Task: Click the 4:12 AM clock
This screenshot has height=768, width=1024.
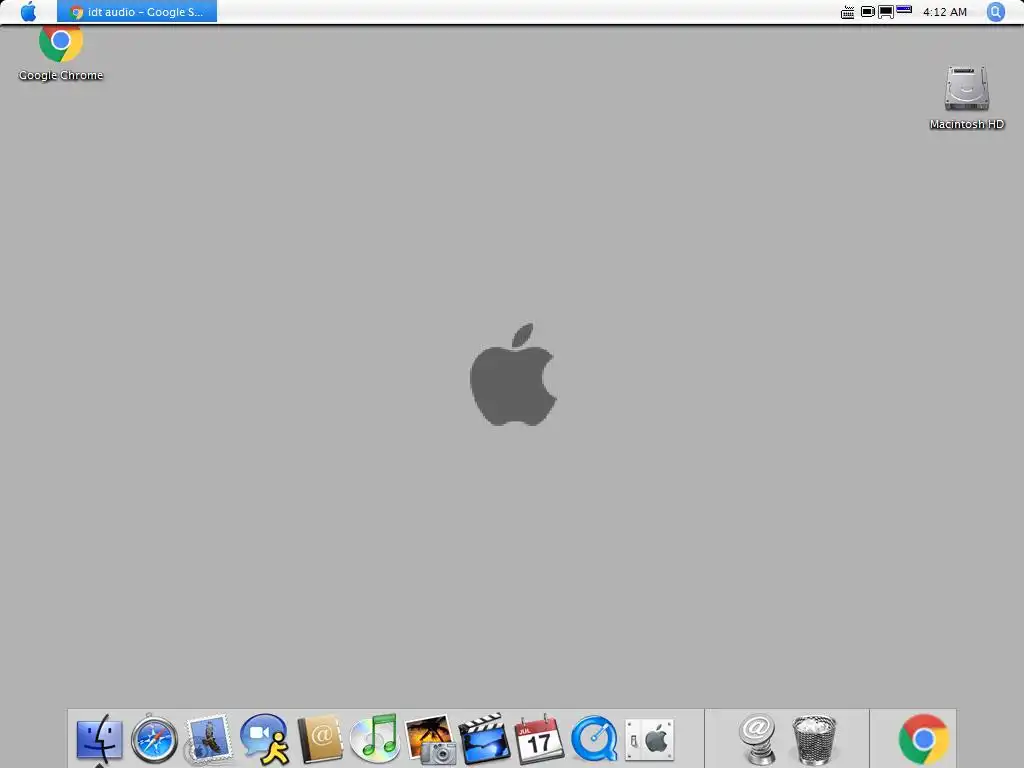Action: pos(944,12)
